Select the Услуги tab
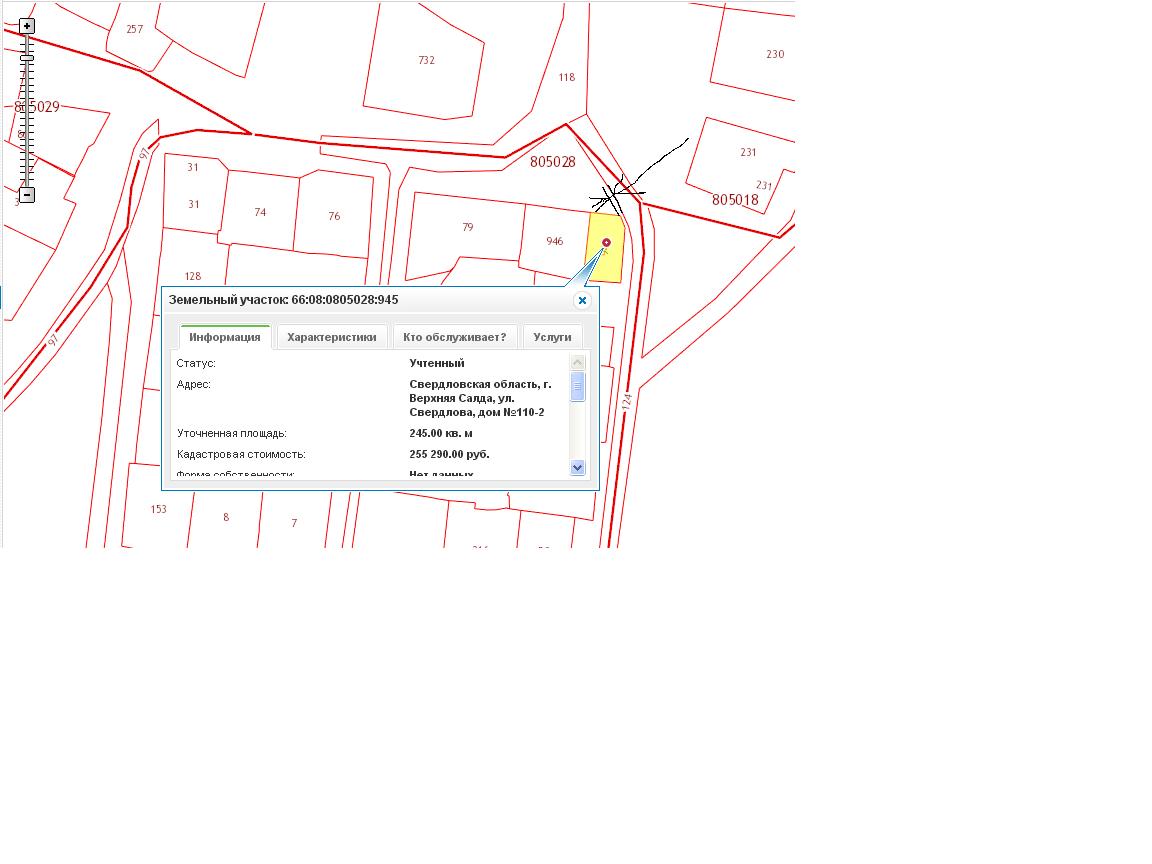This screenshot has width=1152, height=864. coord(552,337)
